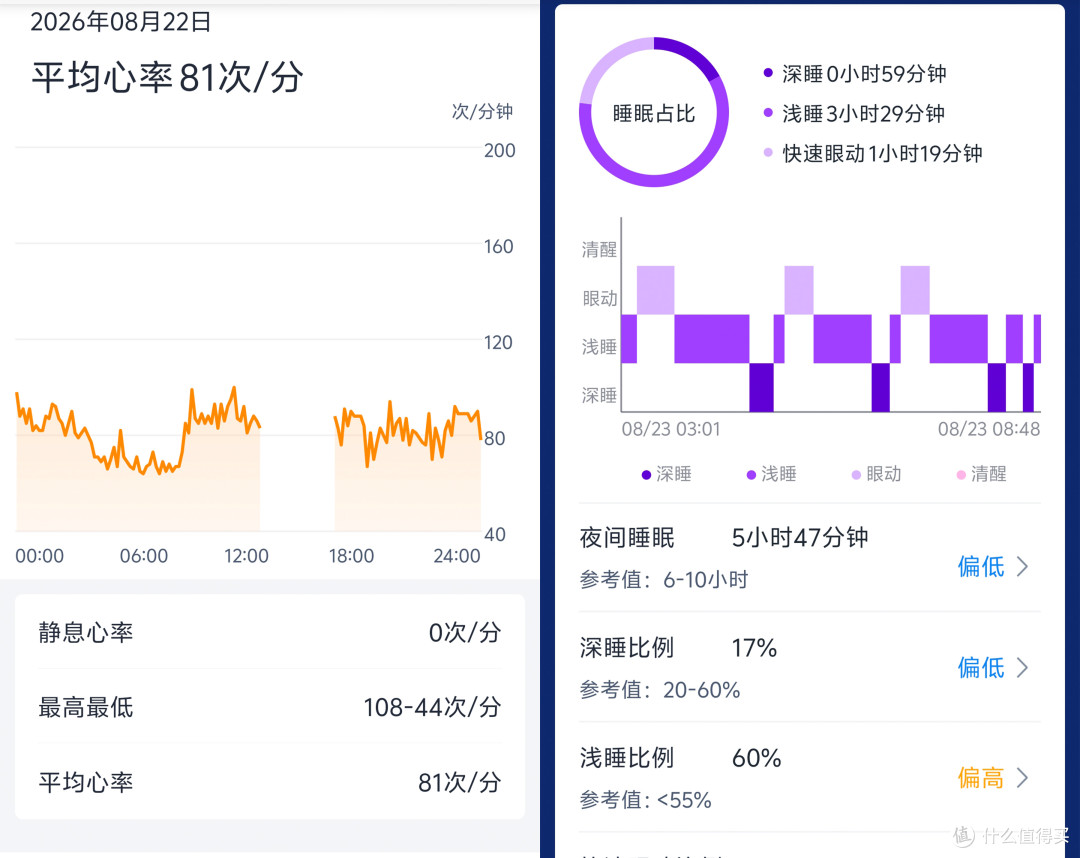This screenshot has height=858, width=1080.
Task: Click the 06:00 axis label on heart chart
Action: (144, 556)
